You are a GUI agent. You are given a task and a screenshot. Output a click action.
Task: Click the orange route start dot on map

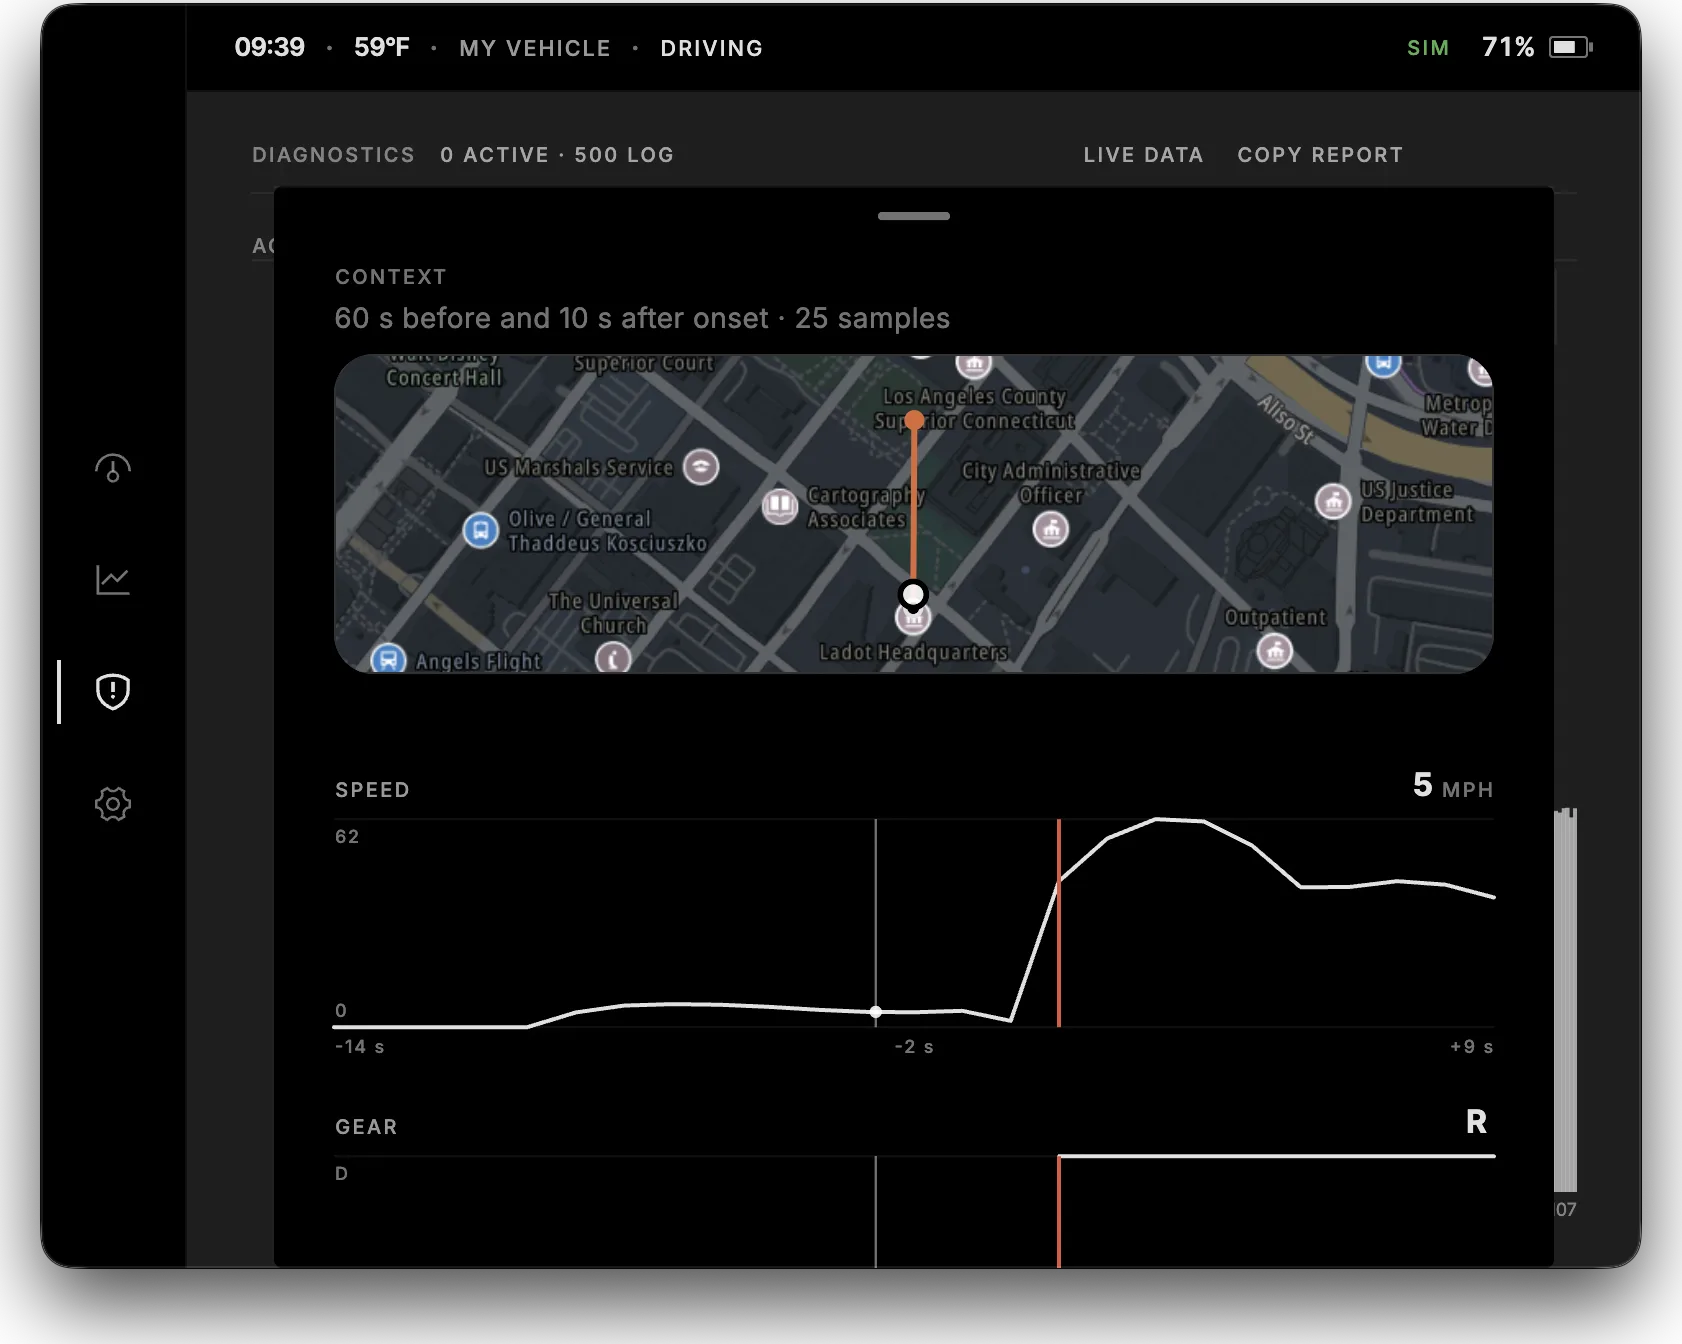[914, 420]
